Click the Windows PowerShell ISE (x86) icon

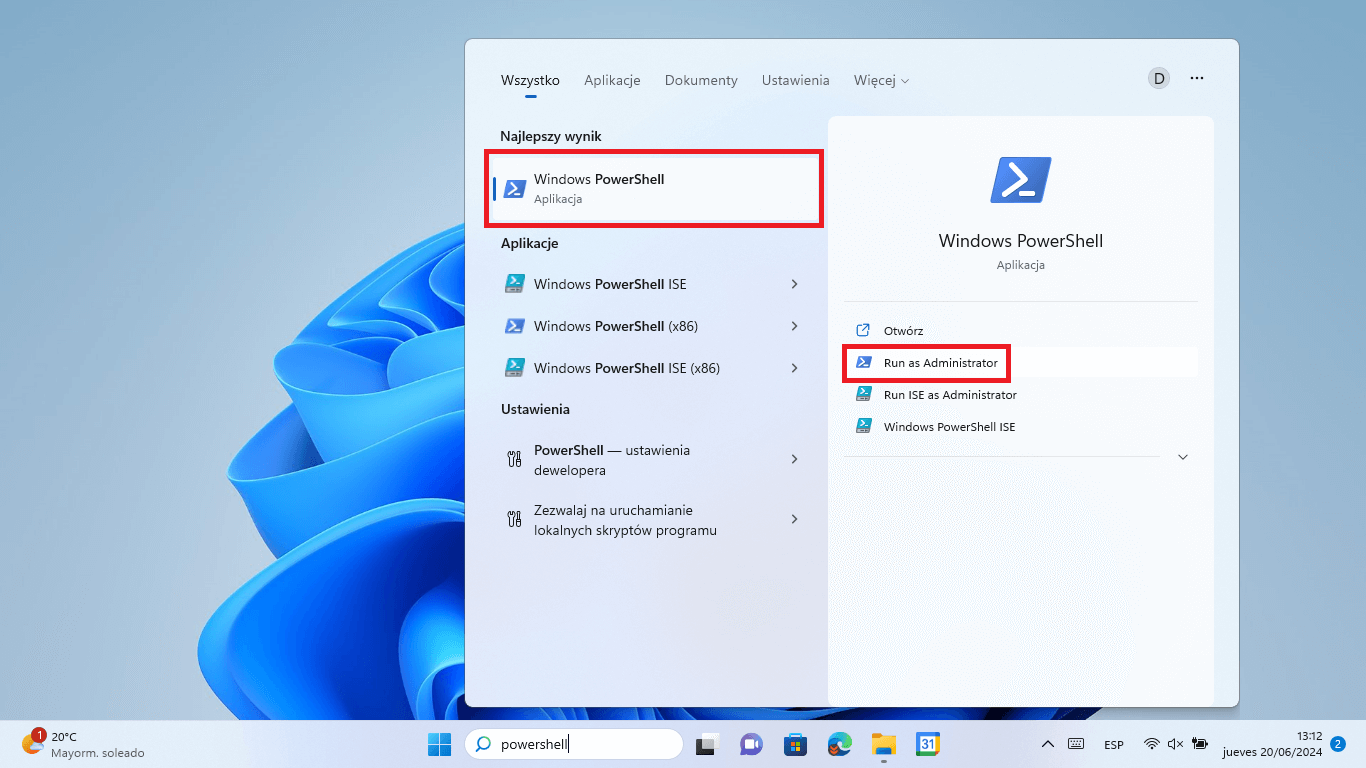[x=515, y=368]
